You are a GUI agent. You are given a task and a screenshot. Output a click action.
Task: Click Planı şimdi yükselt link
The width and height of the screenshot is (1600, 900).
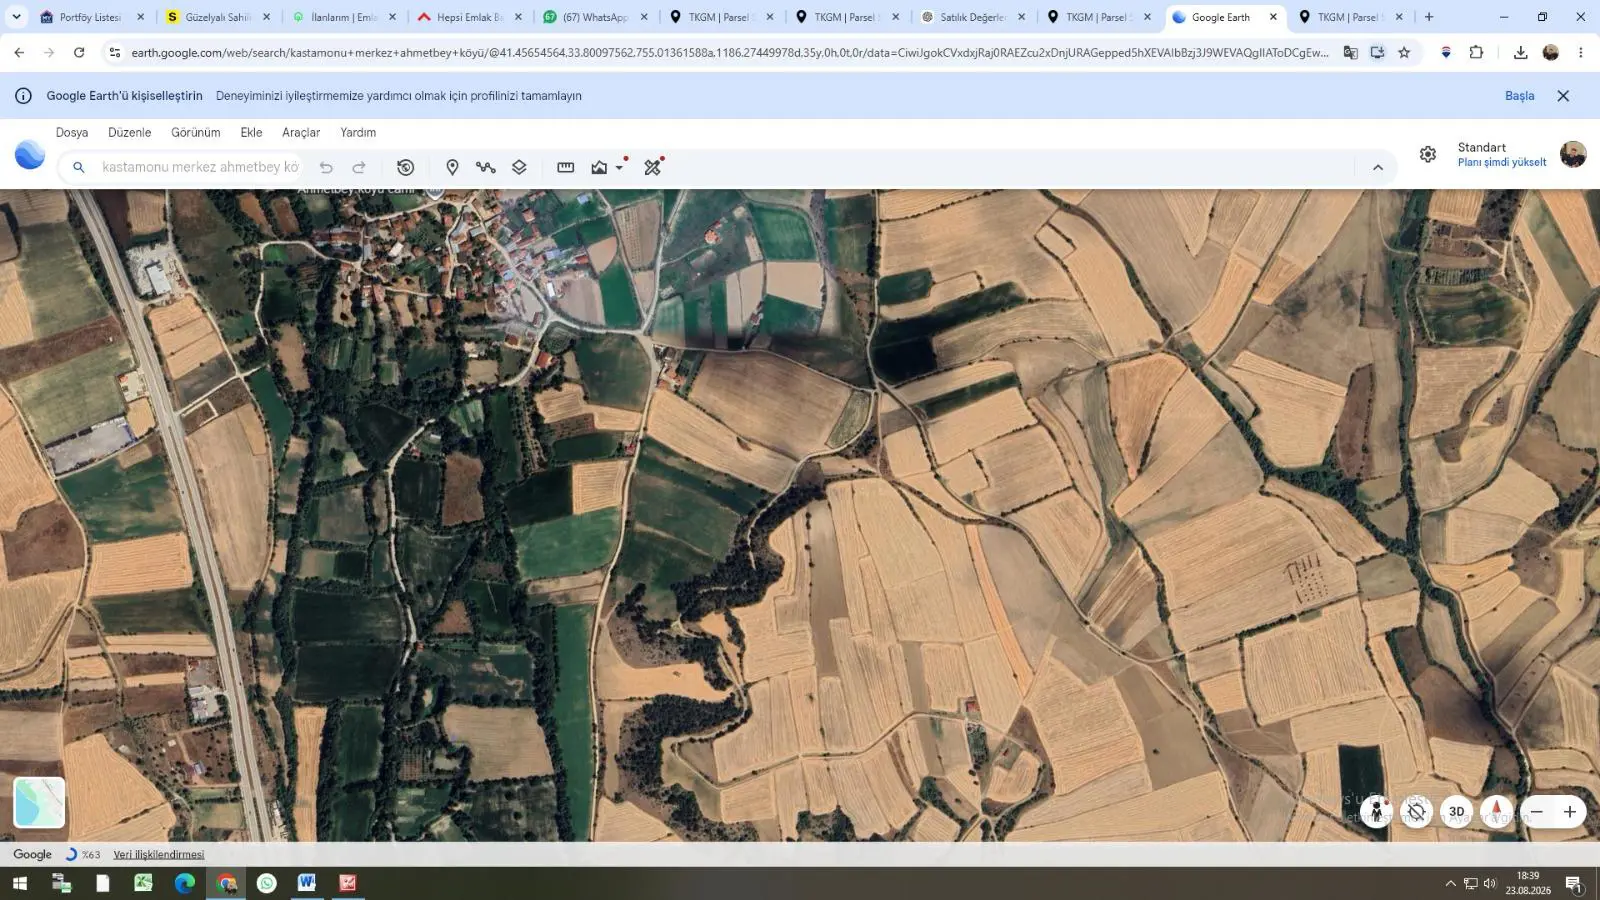(x=1502, y=162)
